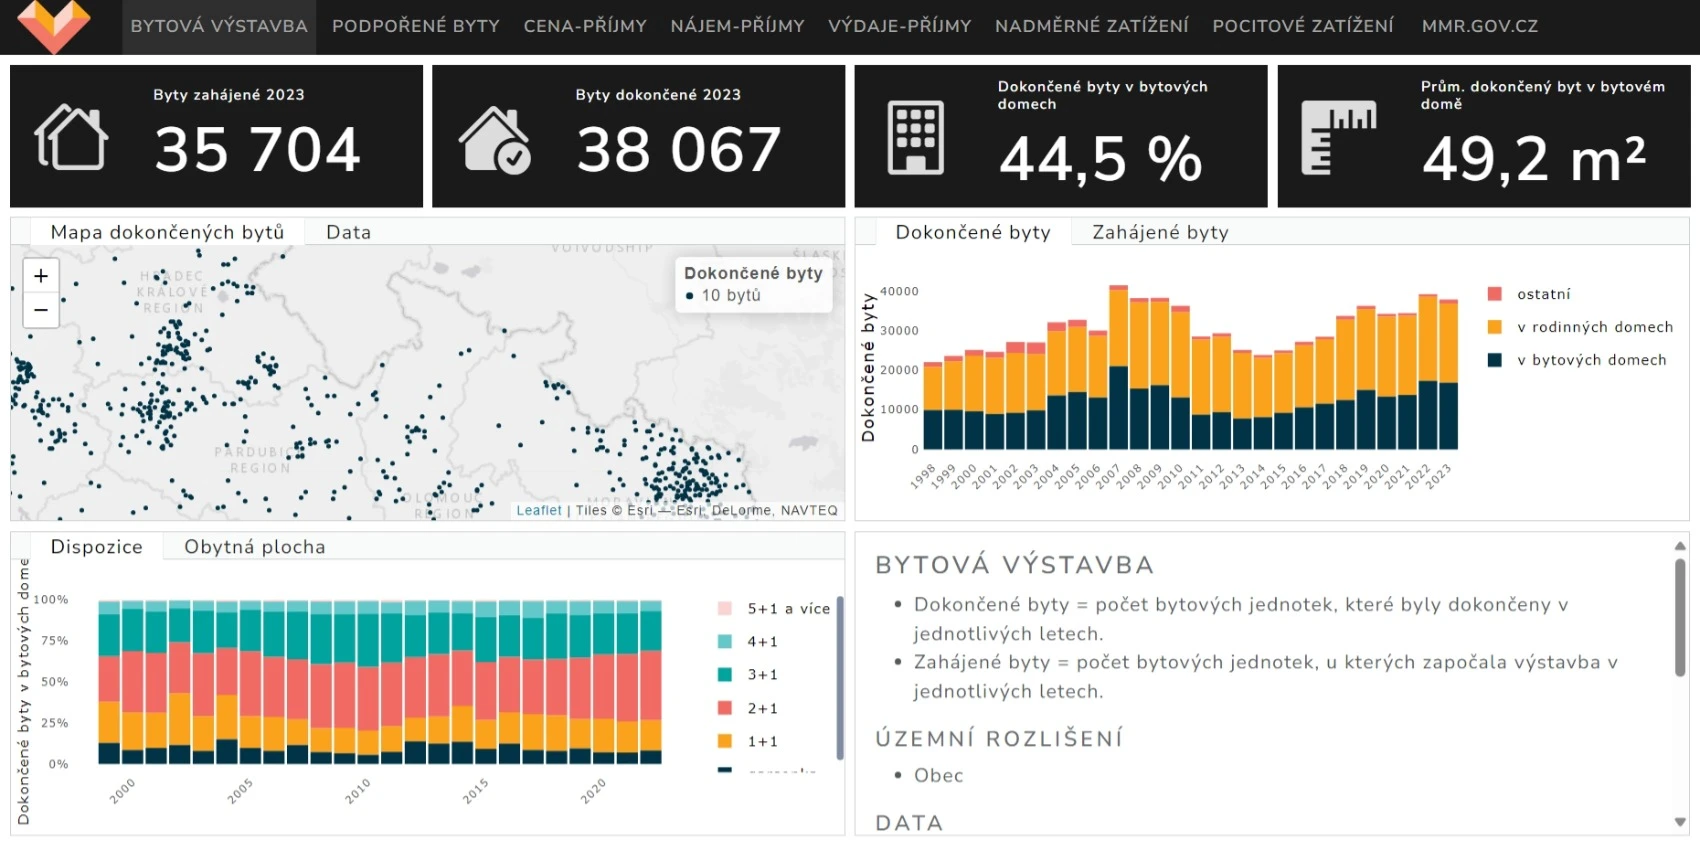Select the Mapa dokončených bytů tab
Image resolution: width=1700 pixels, height=845 pixels.
pos(167,232)
